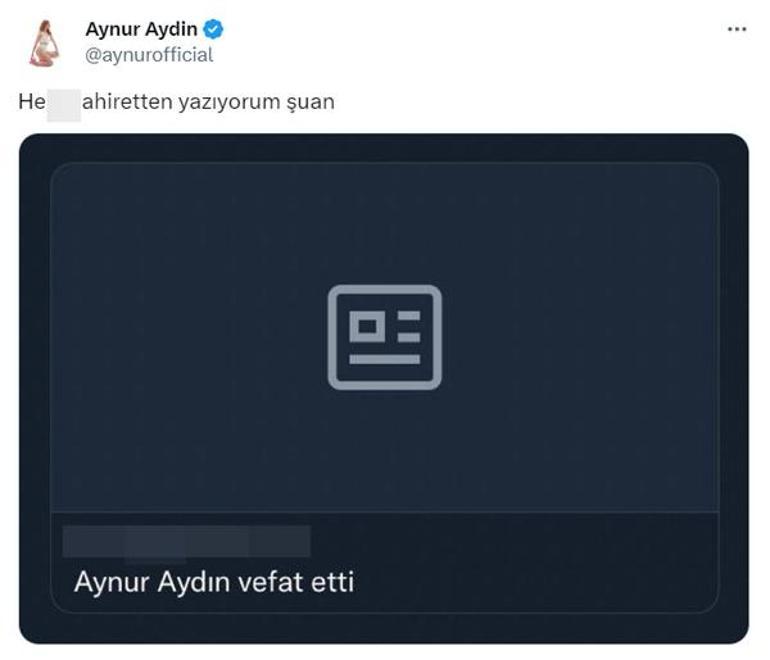Image resolution: width=770 pixels, height=660 pixels.
Task: Click the newspaper placeholder icon in card
Action: [x=385, y=337]
